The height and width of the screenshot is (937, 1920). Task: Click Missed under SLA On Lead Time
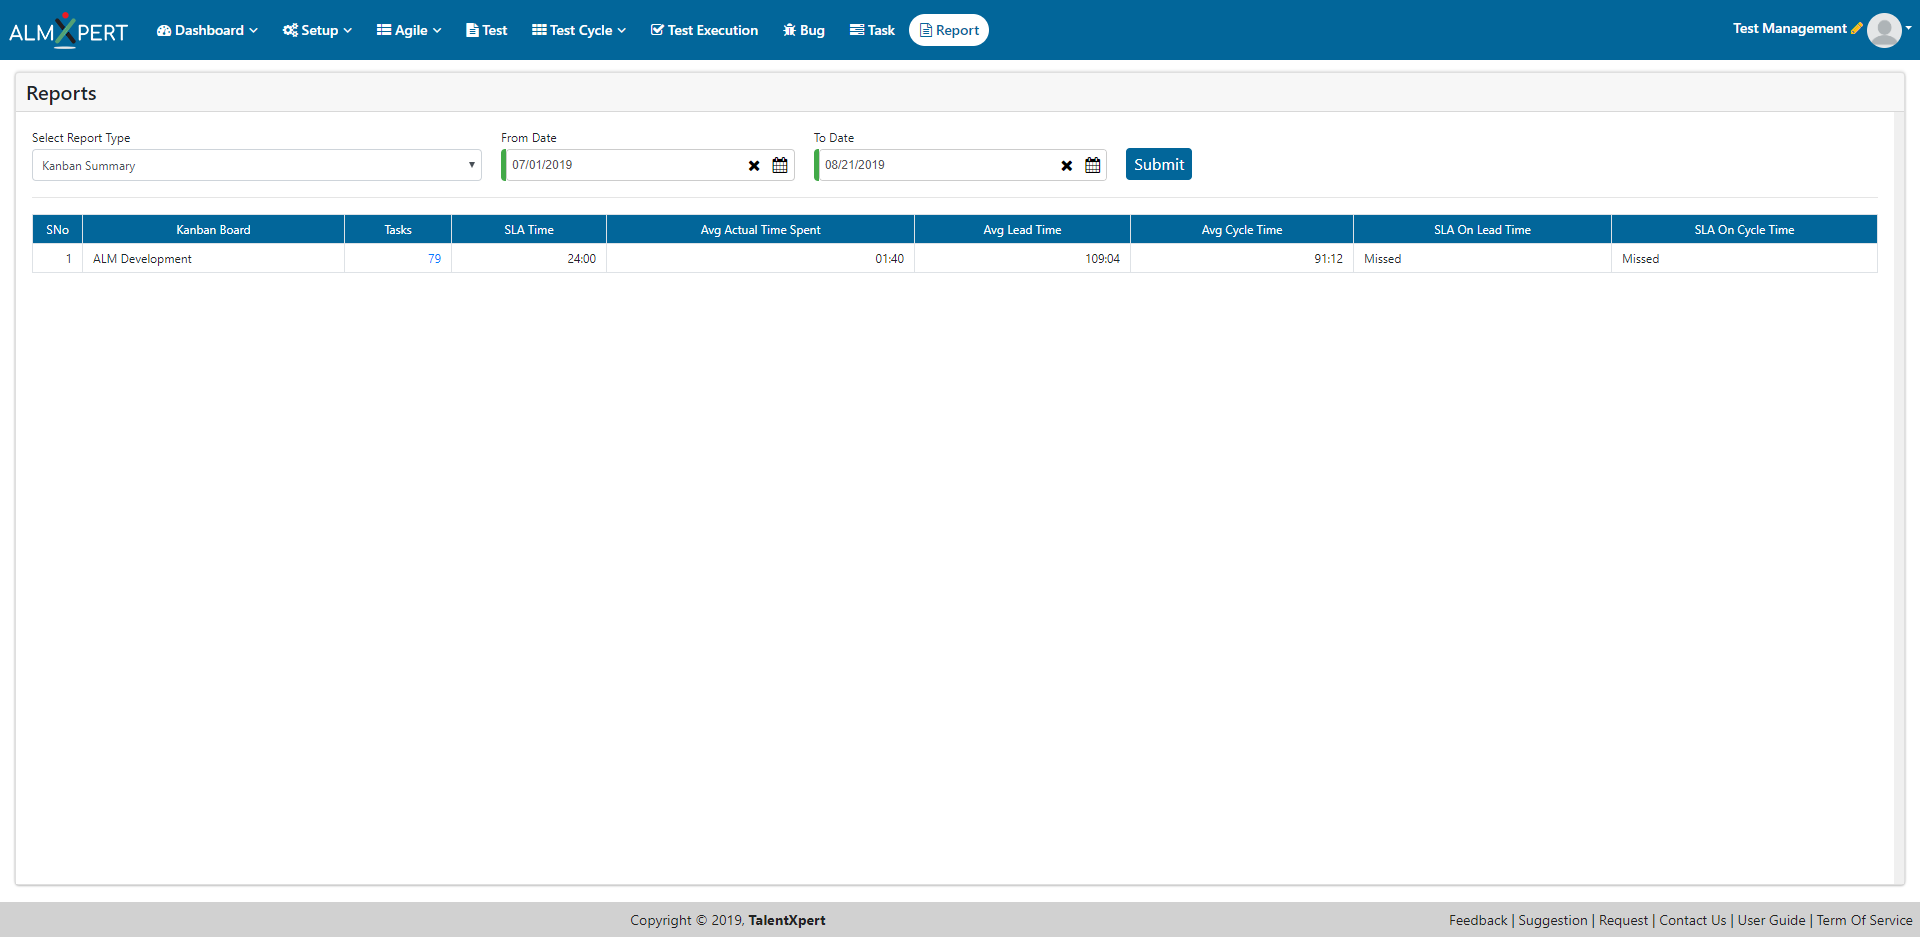pos(1382,258)
